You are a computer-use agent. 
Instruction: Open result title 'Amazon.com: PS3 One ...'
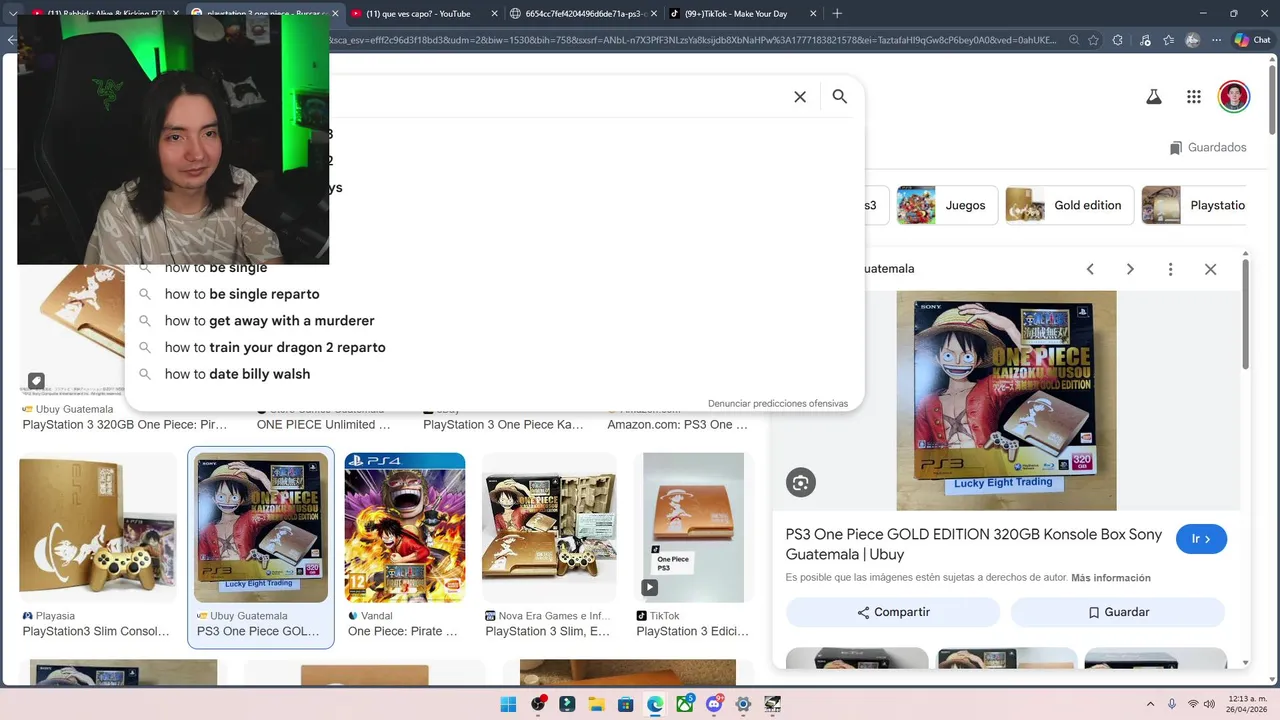point(677,425)
